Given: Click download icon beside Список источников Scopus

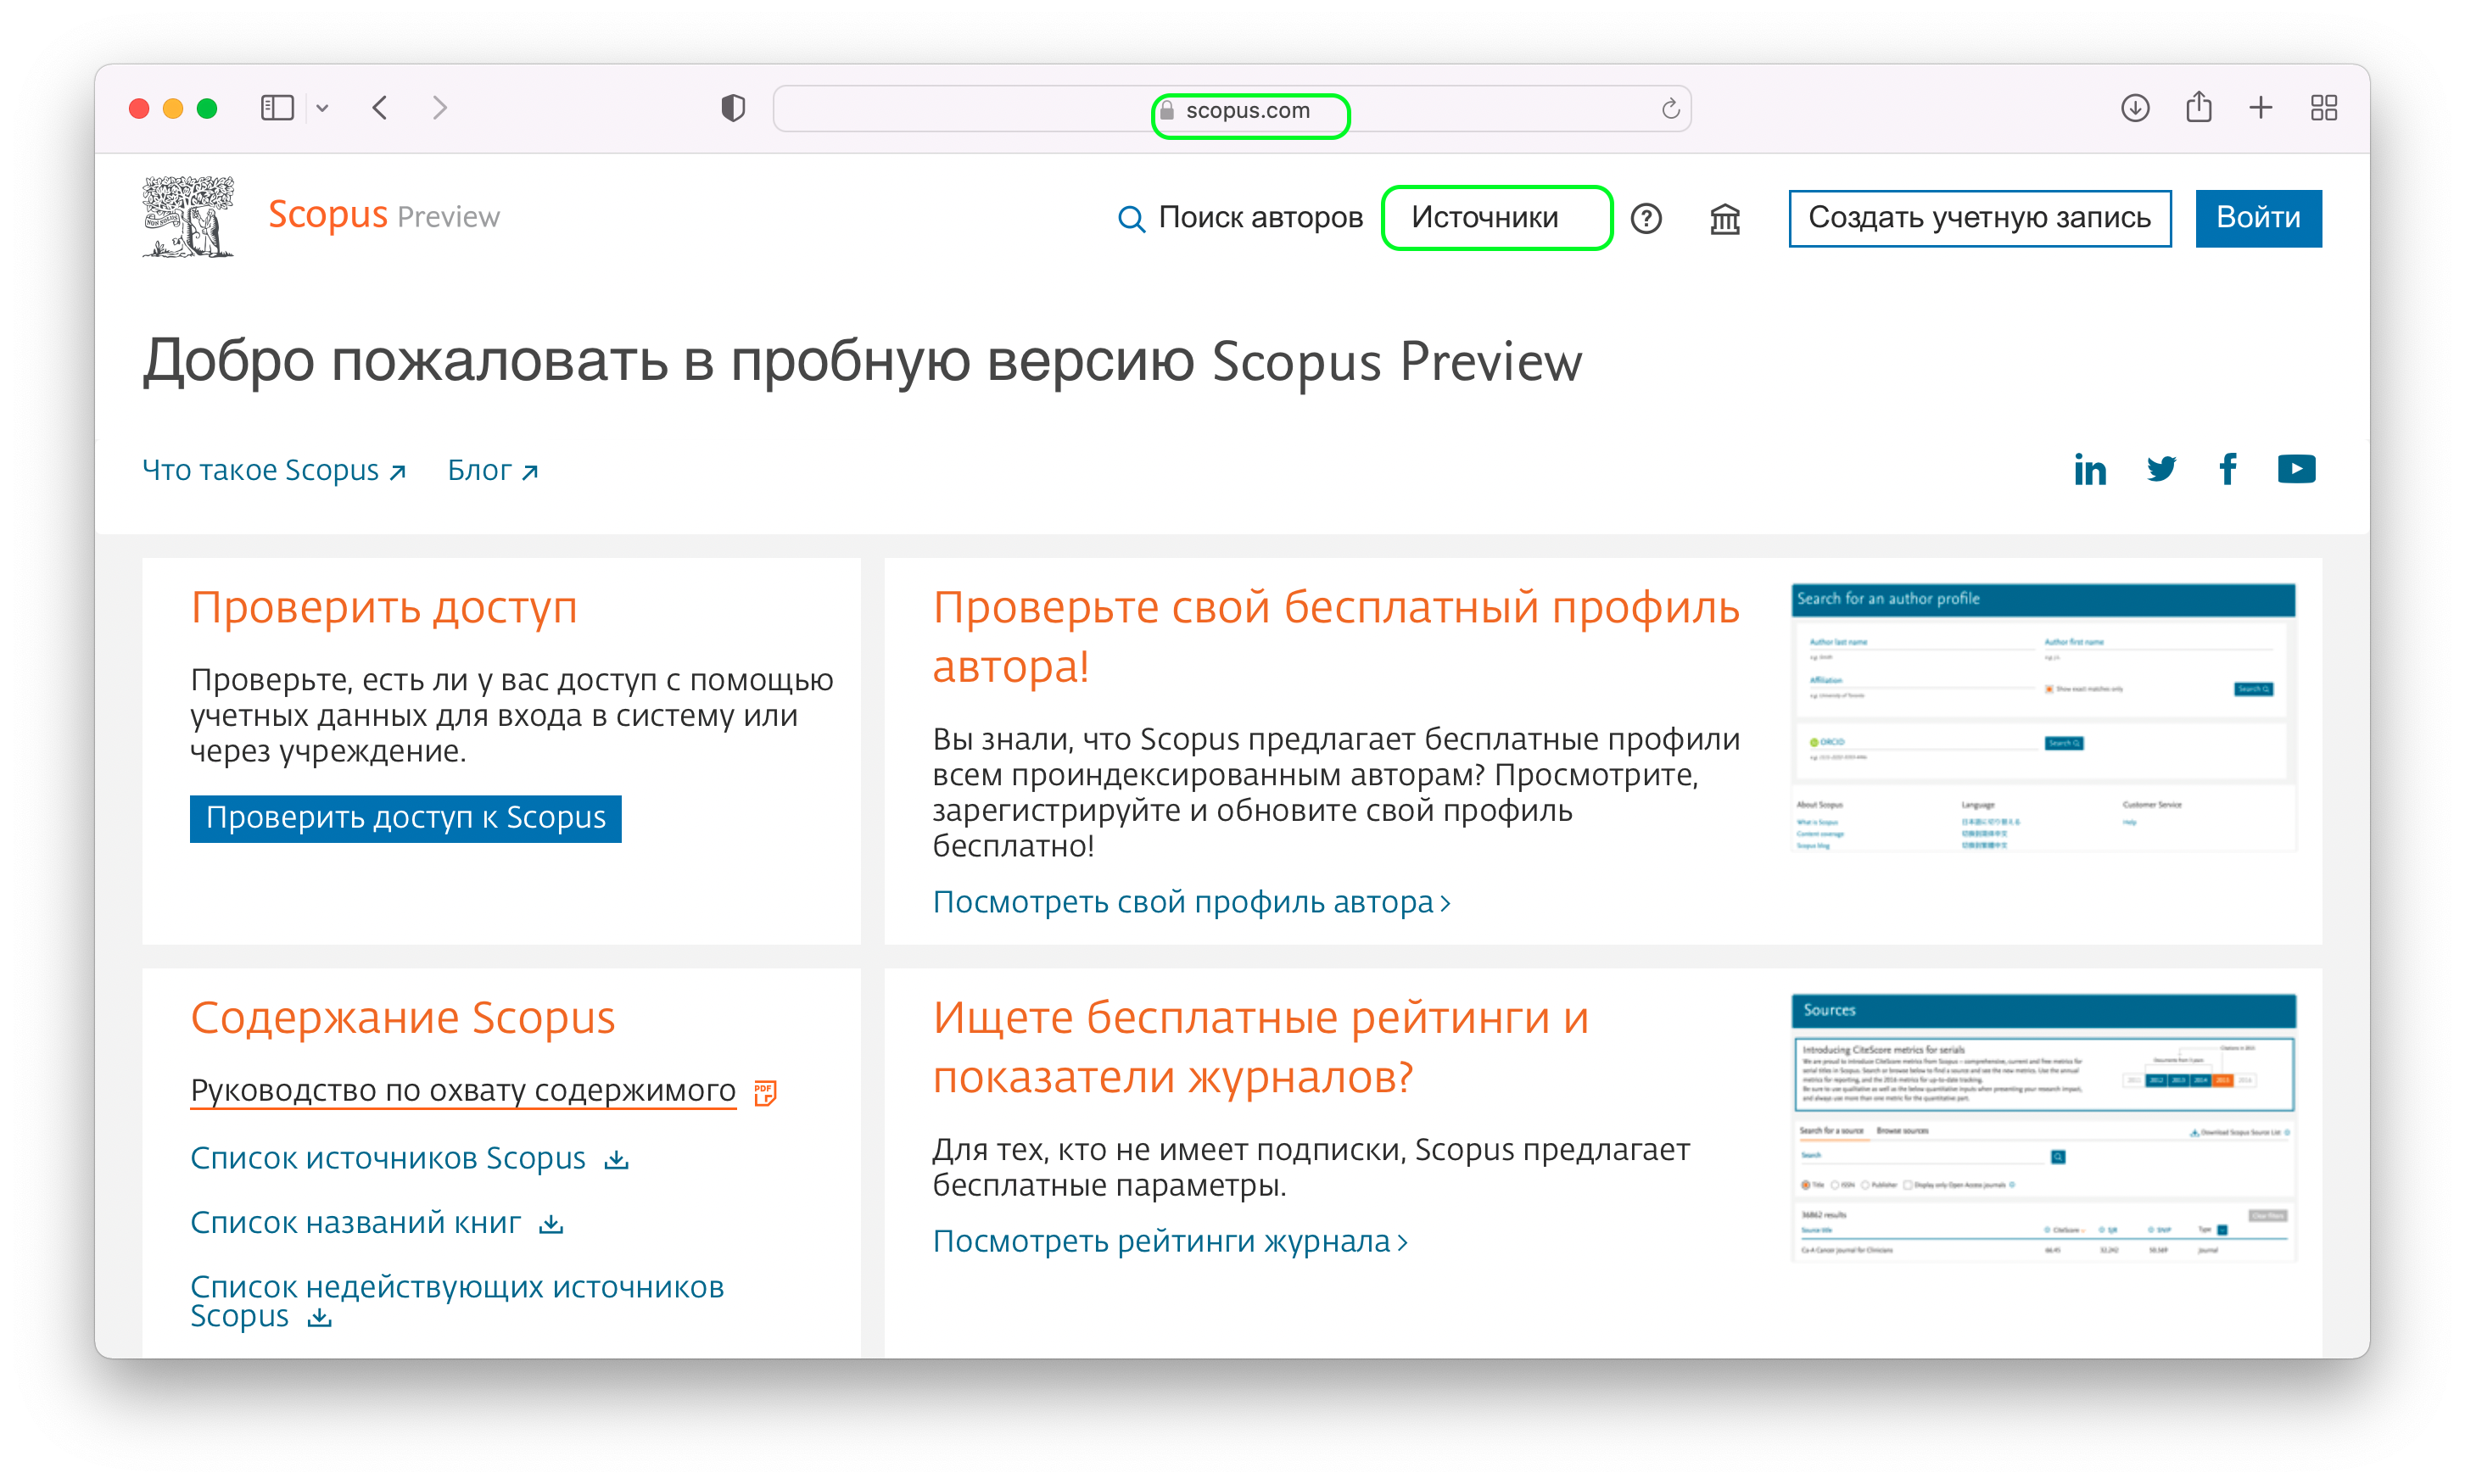Looking at the screenshot, I should point(616,1160).
